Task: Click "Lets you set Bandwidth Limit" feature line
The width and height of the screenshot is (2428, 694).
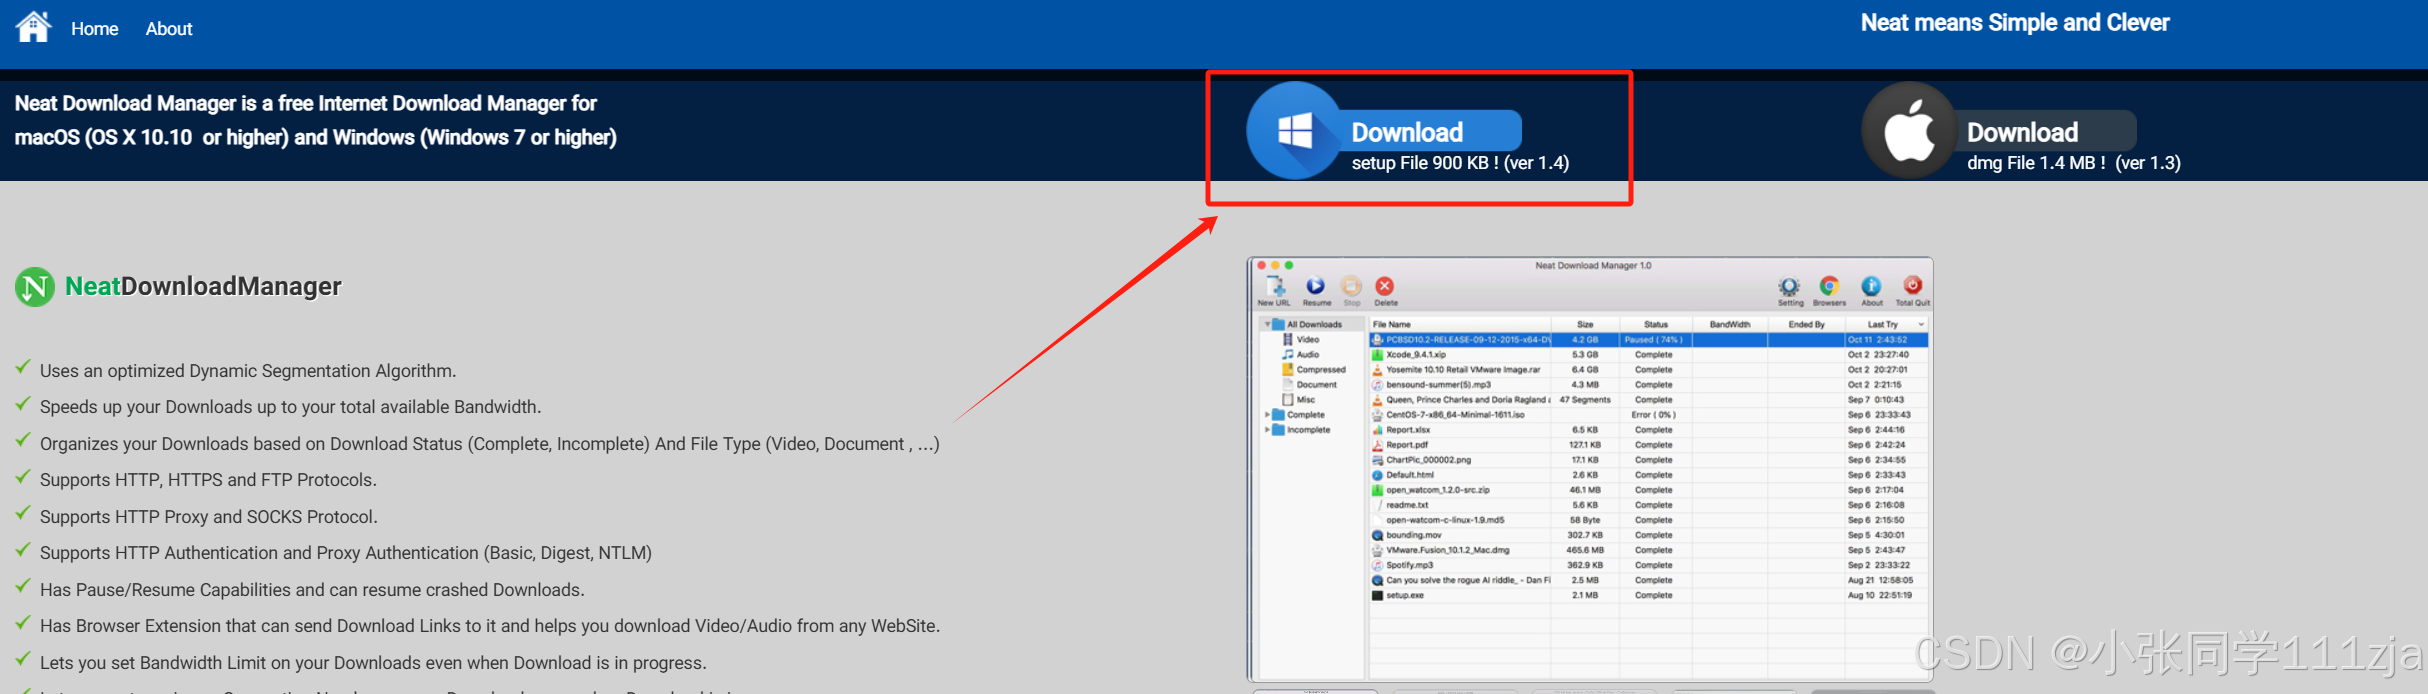Action: (373, 663)
